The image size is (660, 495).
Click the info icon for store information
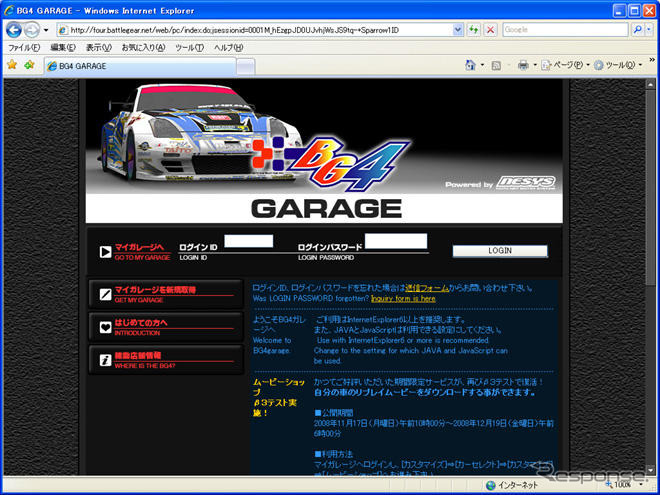click(105, 360)
